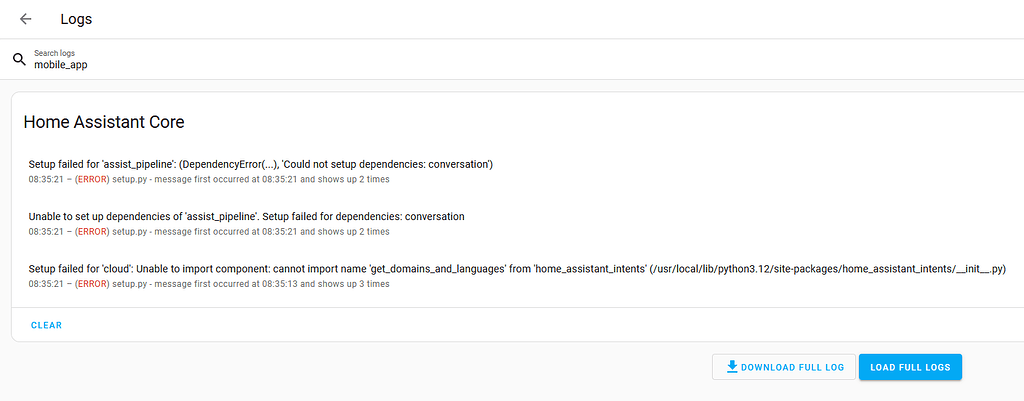
Task: Click the search magnifier icon
Action: (19, 59)
